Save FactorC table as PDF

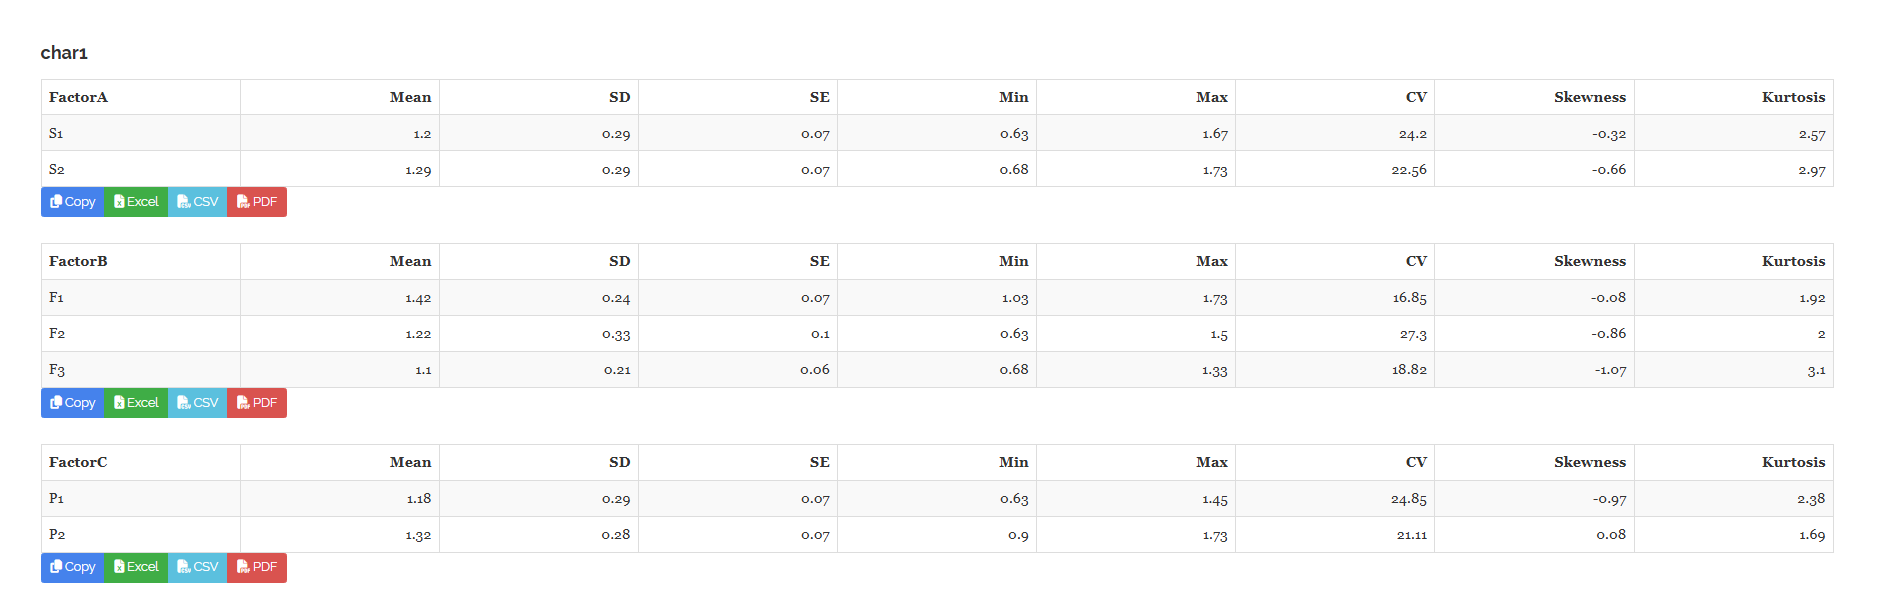pos(257,567)
